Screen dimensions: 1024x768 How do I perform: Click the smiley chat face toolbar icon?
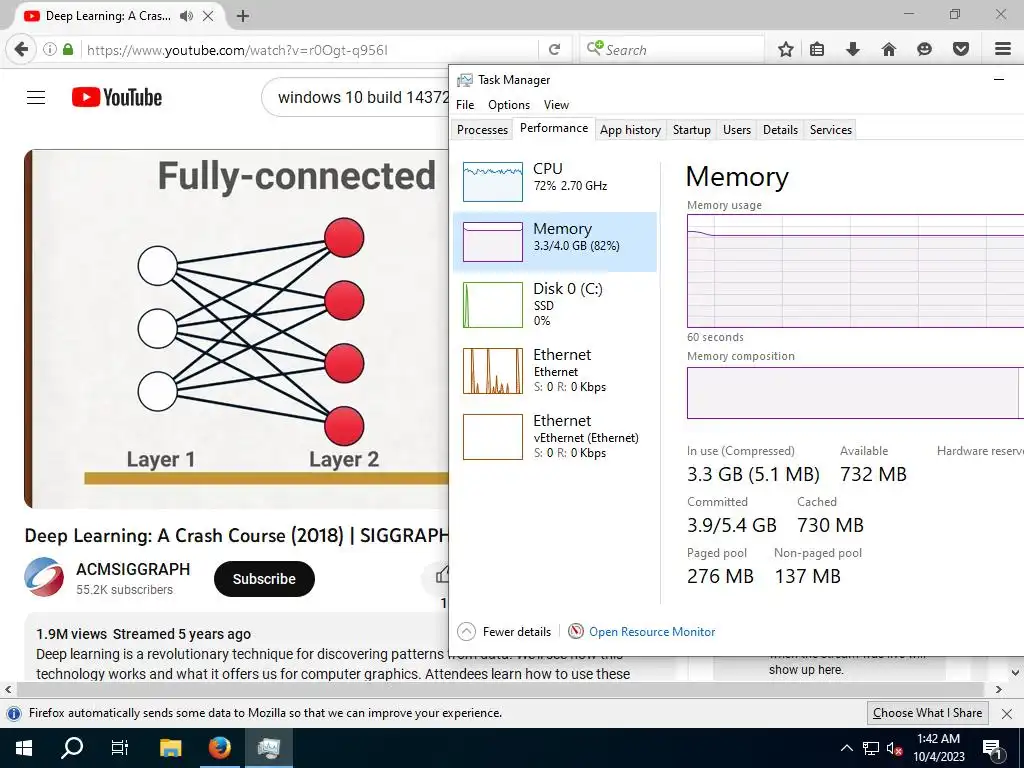tap(924, 50)
